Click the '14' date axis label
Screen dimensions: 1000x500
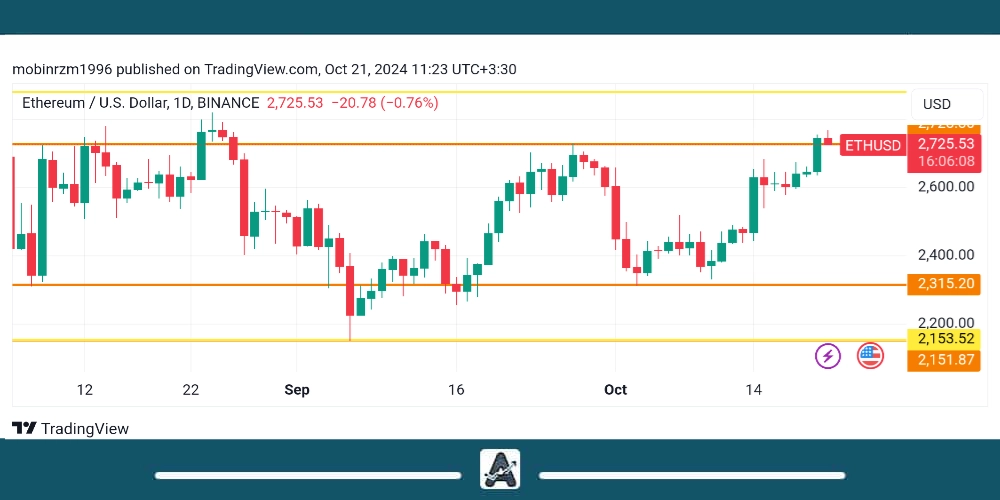tap(753, 389)
